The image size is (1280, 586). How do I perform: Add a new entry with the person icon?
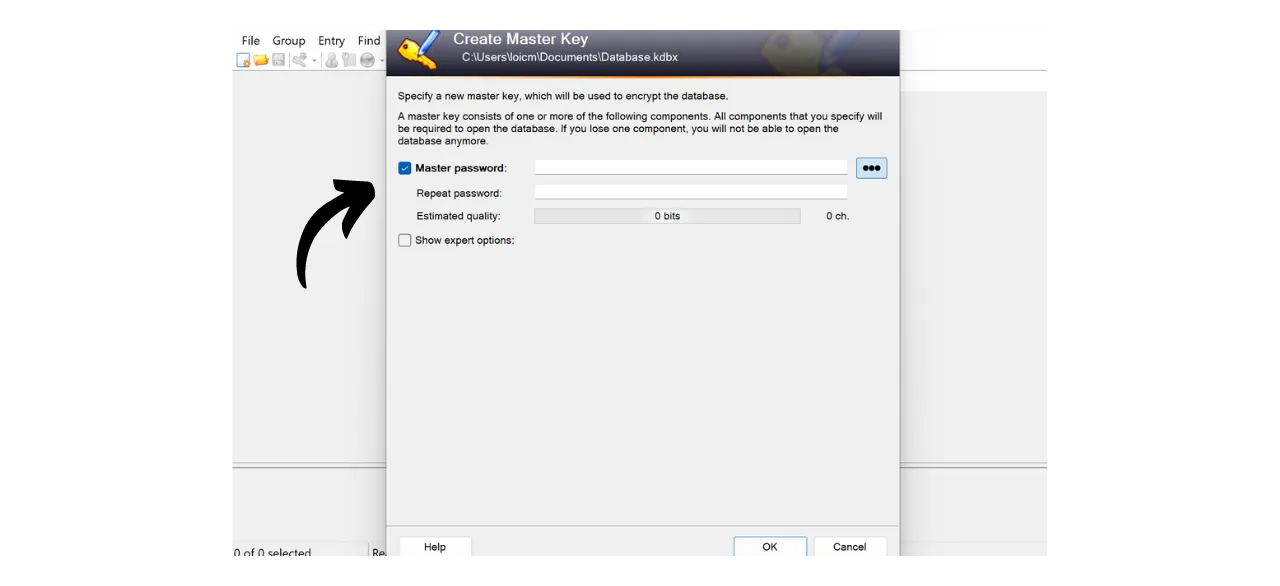coord(332,60)
